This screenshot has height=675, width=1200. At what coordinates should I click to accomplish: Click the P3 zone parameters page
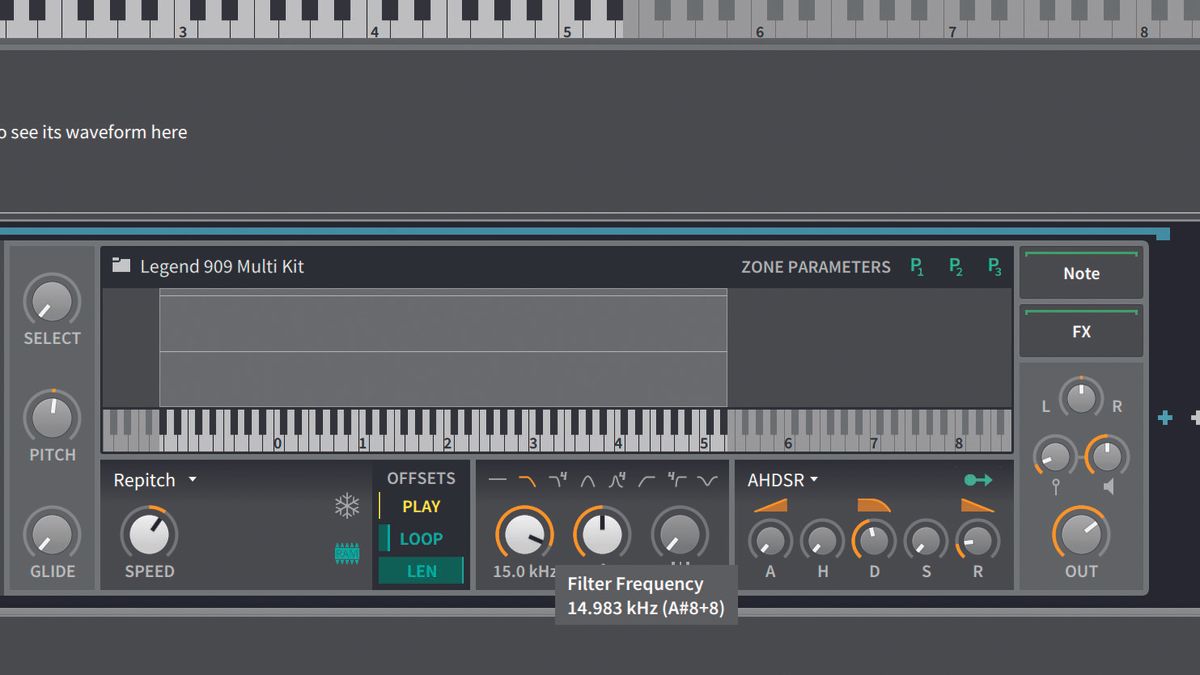click(993, 266)
